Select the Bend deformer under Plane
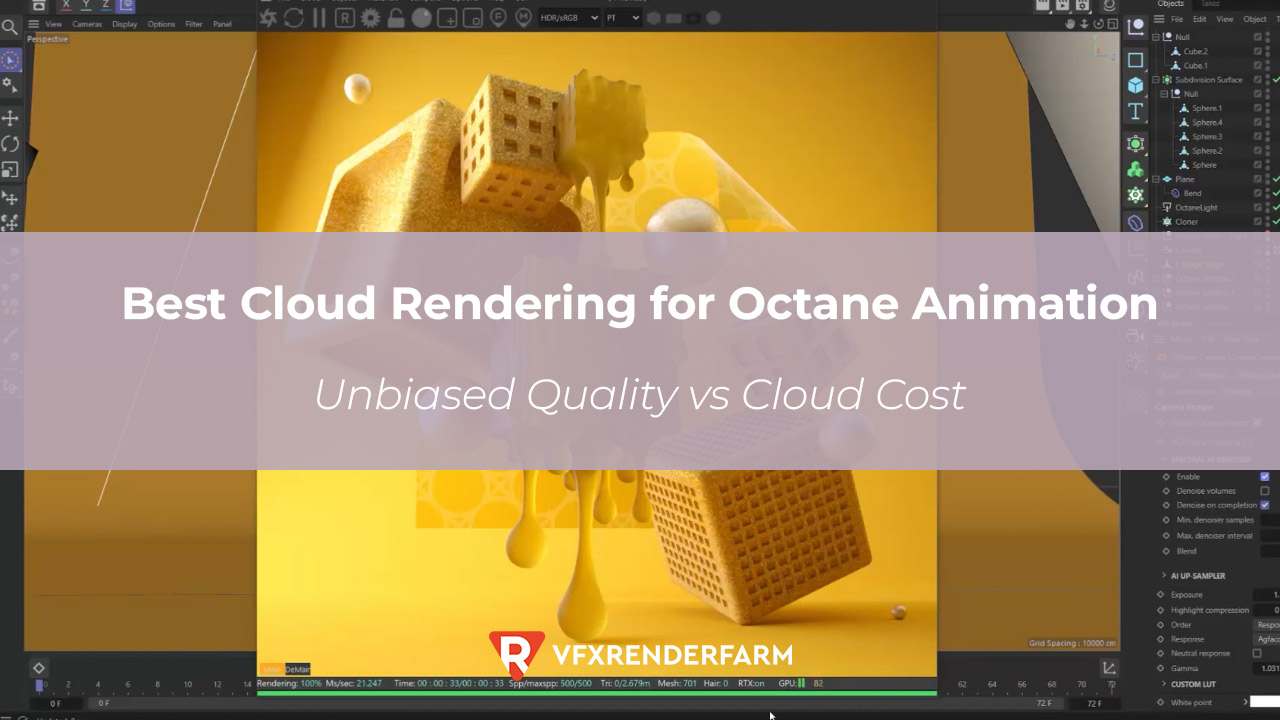1280x720 pixels. (x=1192, y=193)
